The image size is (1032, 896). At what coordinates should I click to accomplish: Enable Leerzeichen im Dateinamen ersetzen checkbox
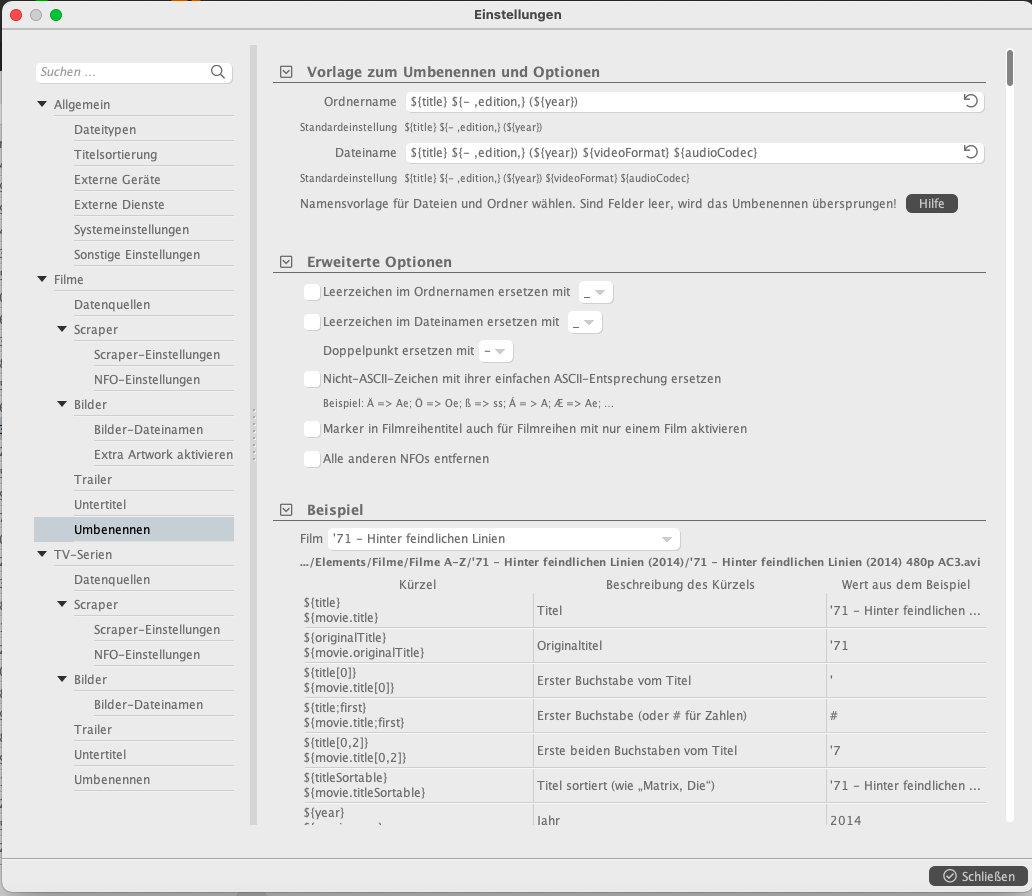tap(312, 322)
